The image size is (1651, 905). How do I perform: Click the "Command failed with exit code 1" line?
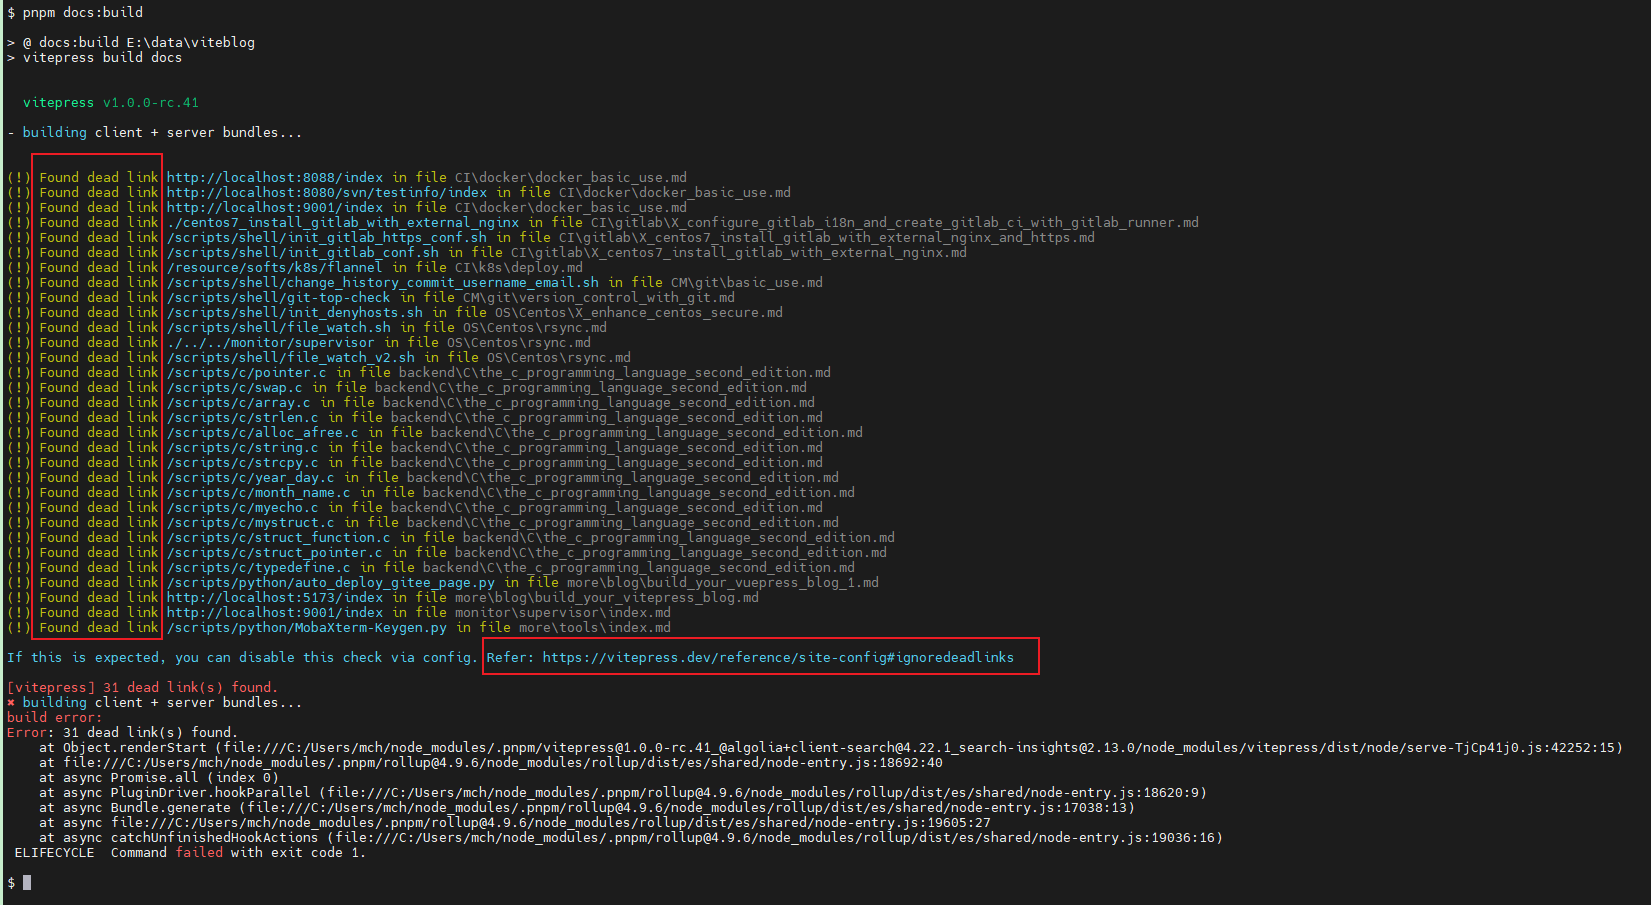click(x=236, y=852)
